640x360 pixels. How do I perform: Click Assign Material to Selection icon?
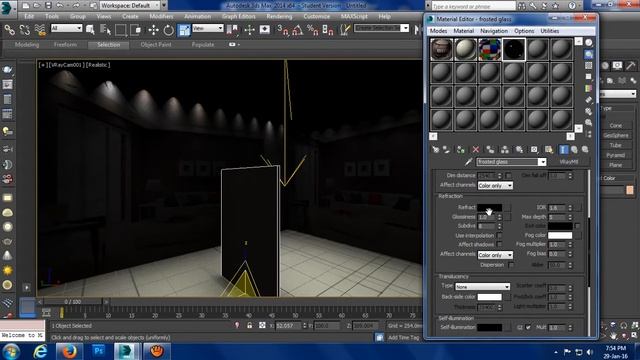461,150
